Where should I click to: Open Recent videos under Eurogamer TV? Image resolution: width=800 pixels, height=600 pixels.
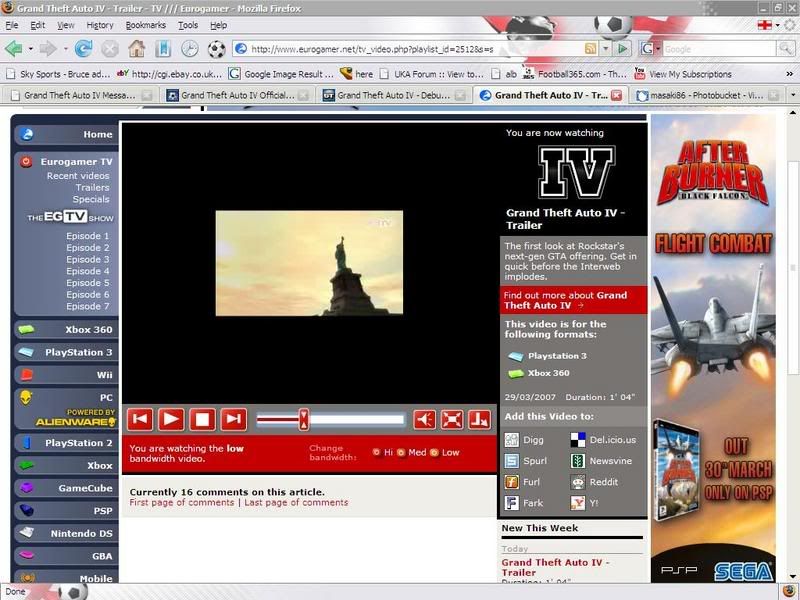point(78,176)
